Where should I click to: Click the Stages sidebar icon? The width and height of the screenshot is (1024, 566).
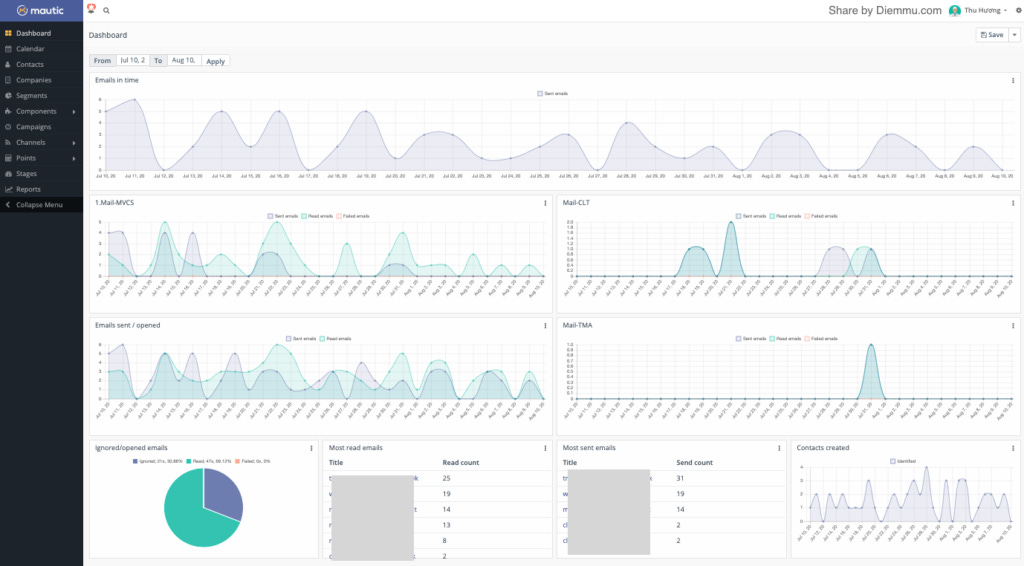[x=8, y=174]
